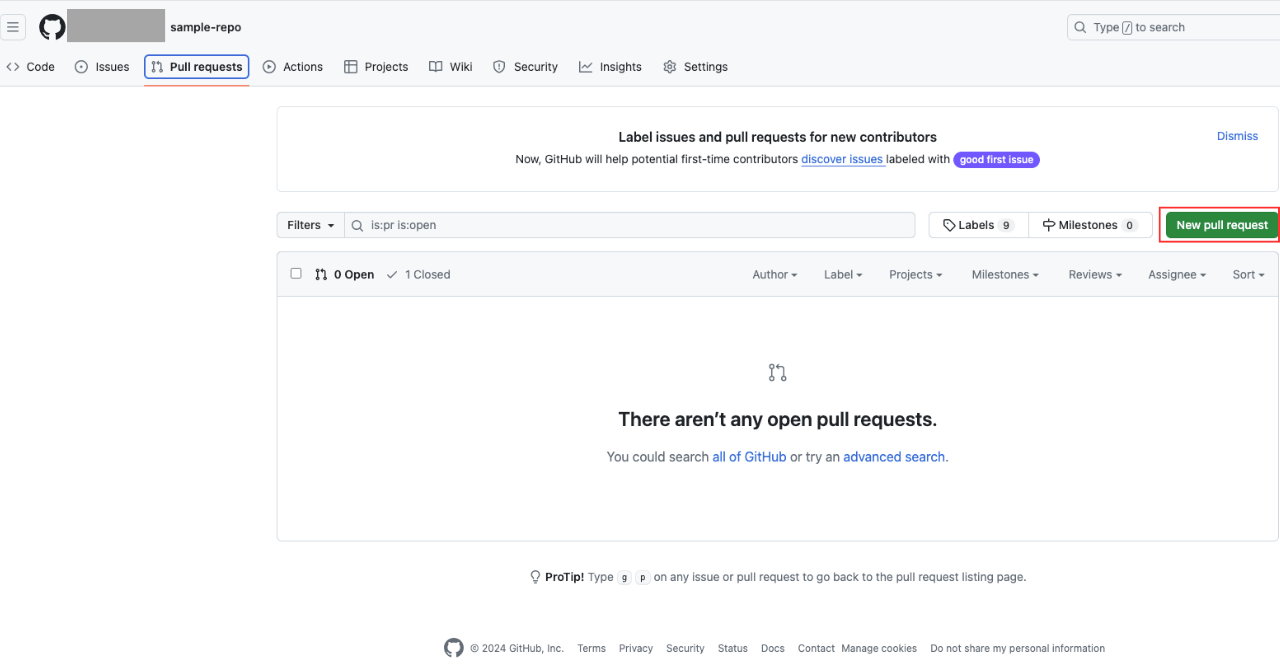Open the Milestones button

pos(1090,225)
